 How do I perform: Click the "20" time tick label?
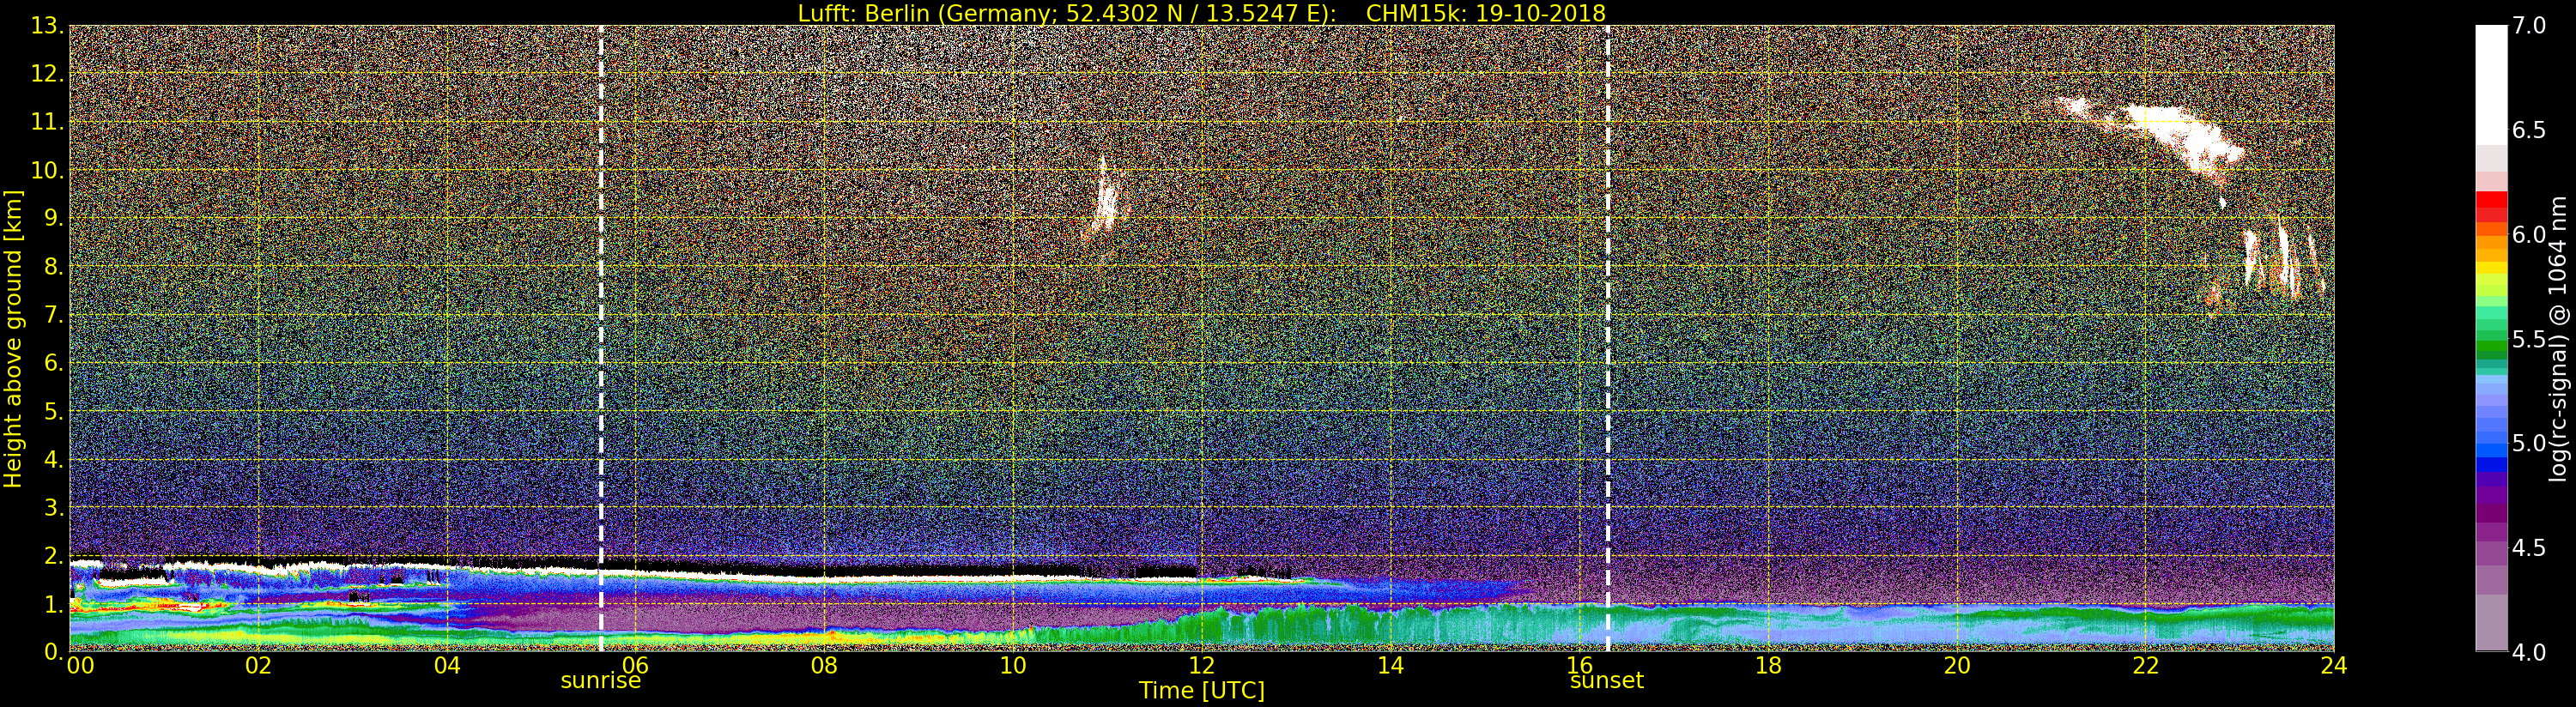click(1957, 666)
